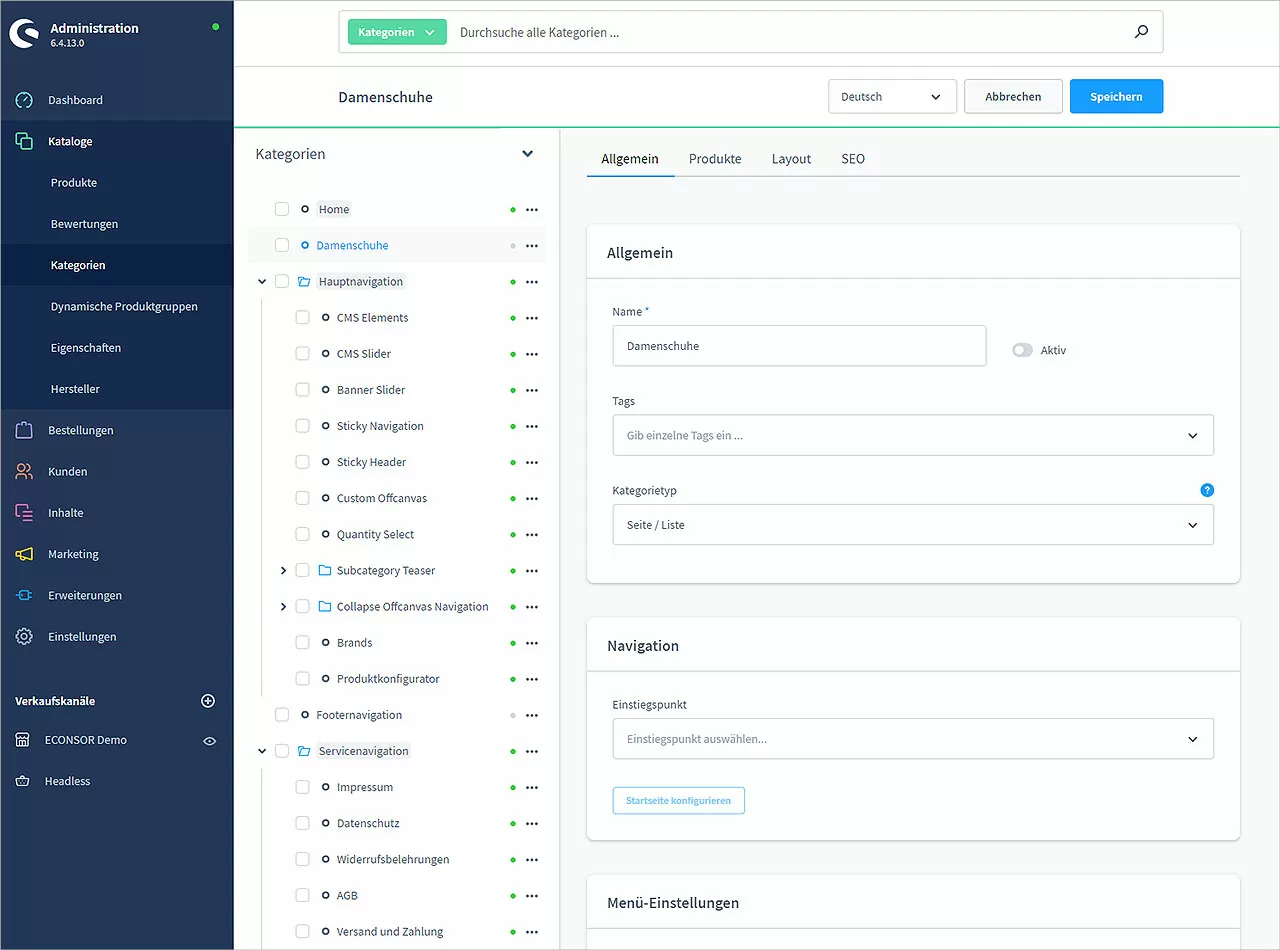
Task: Open the context menu for Hauptnavigation
Action: coord(532,281)
